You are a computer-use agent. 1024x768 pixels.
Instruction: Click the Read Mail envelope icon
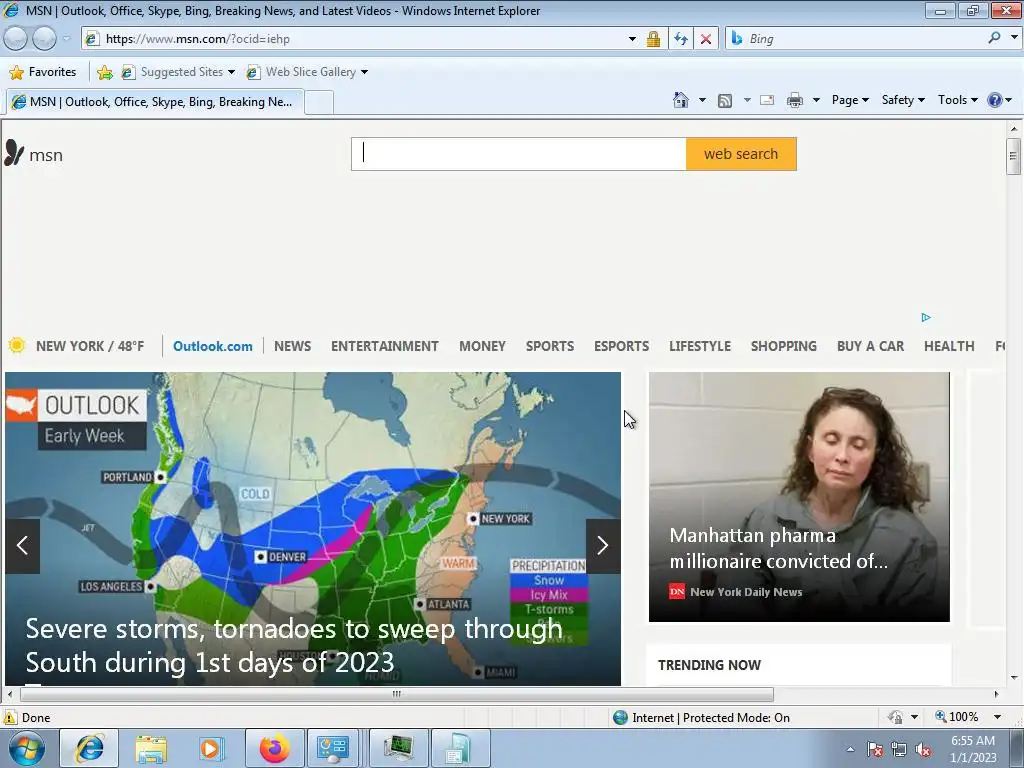[x=767, y=100]
